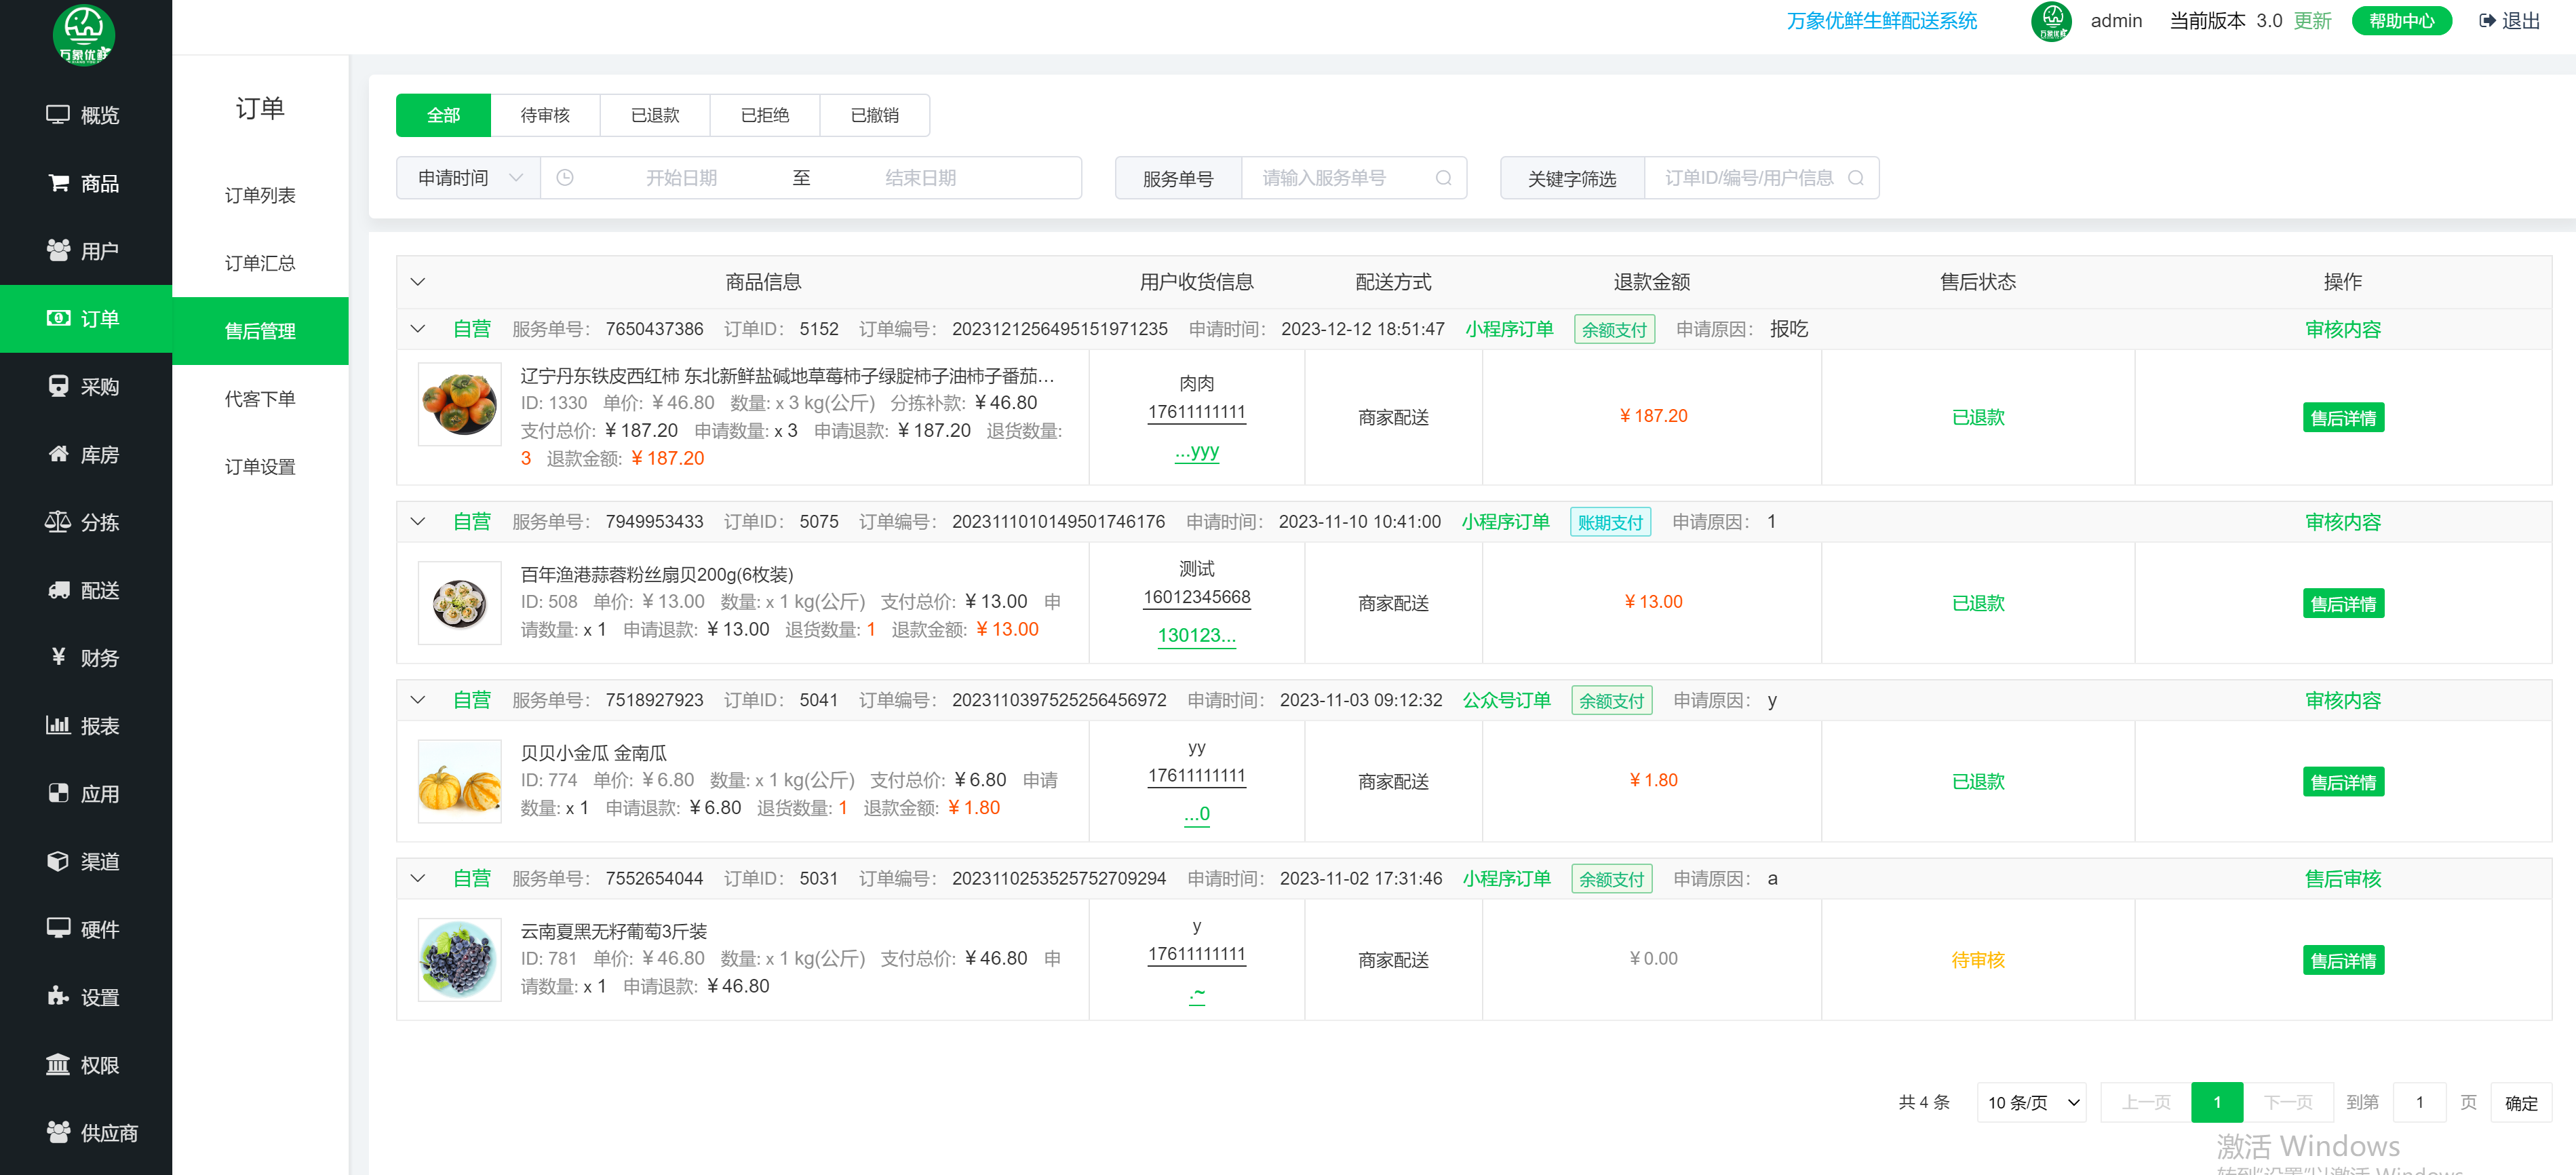Click the pumpkin product thumbnail
Image resolution: width=2576 pixels, height=1175 pixels.
(x=459, y=781)
